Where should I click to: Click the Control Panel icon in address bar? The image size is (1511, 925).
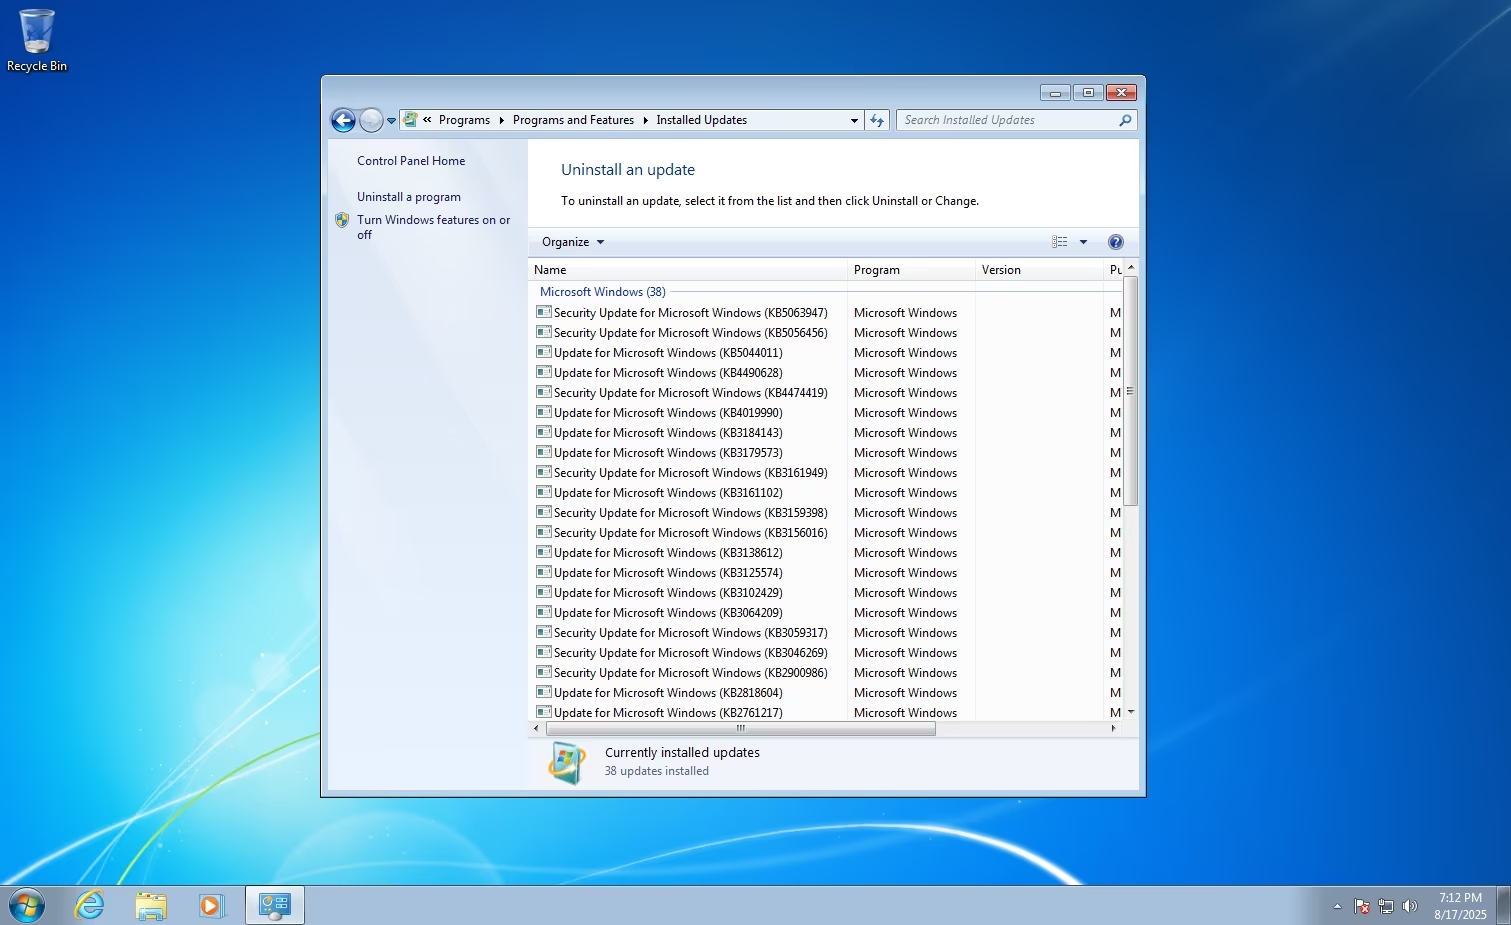coord(410,120)
